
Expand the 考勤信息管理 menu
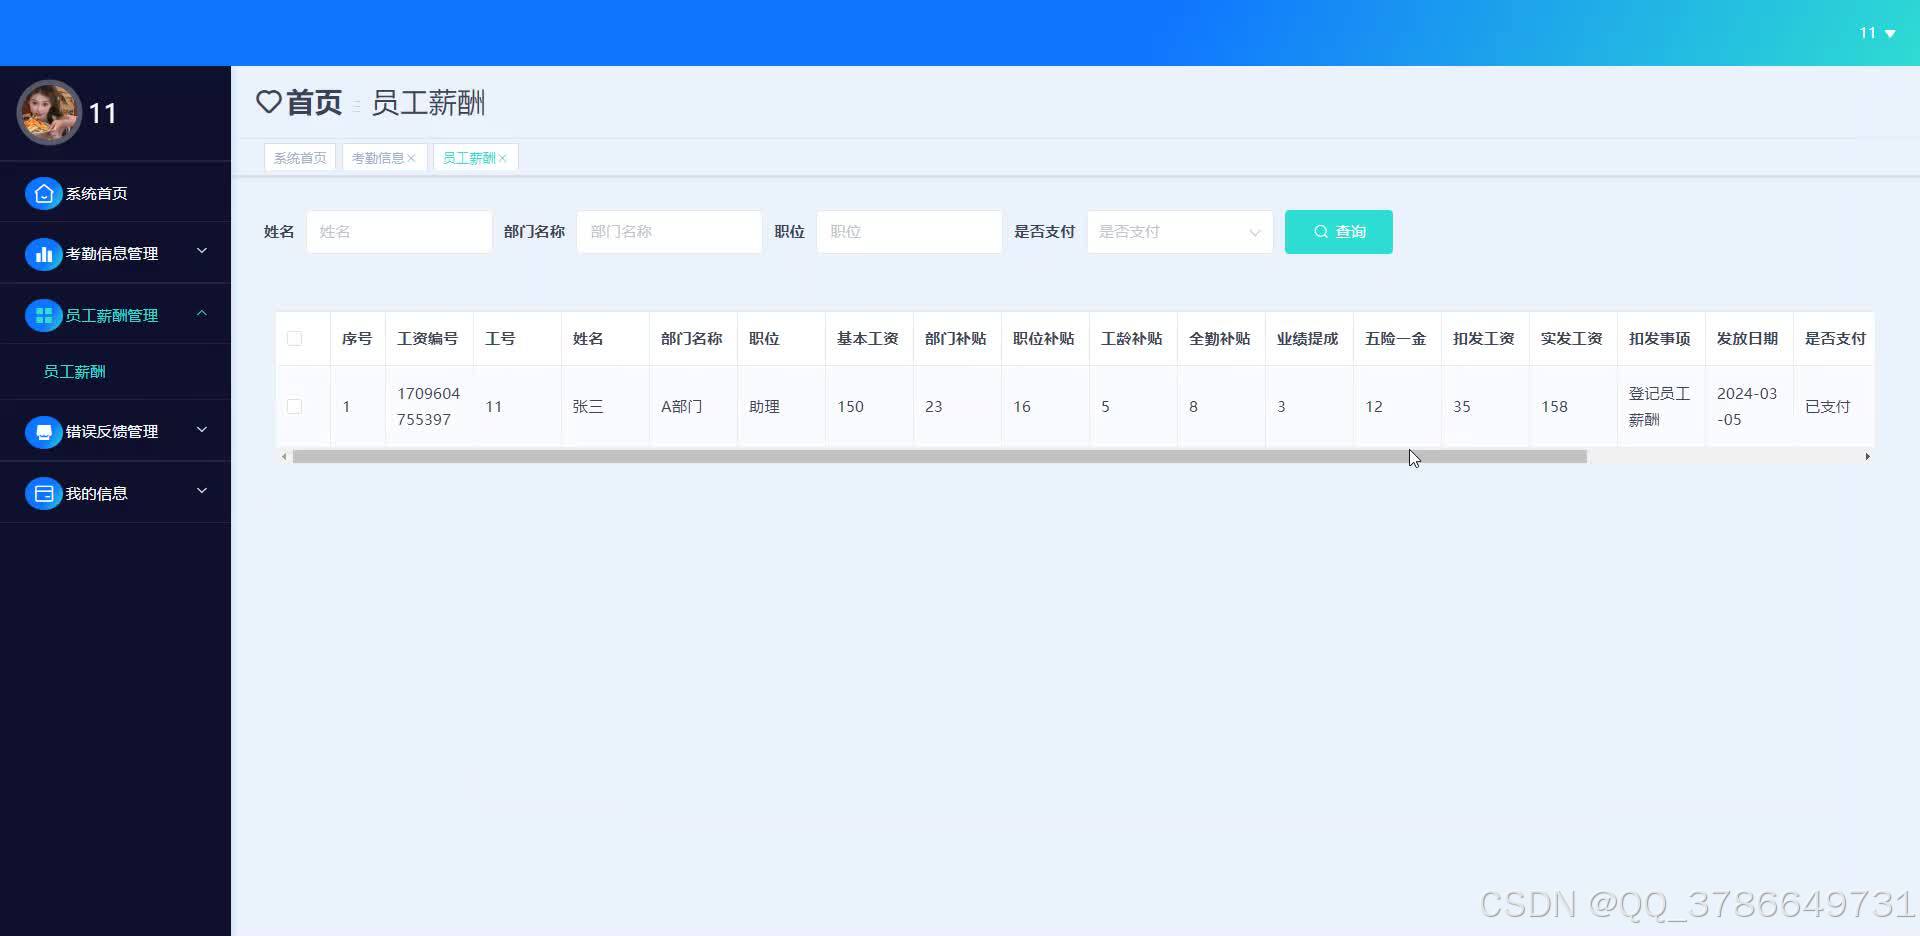pos(201,251)
